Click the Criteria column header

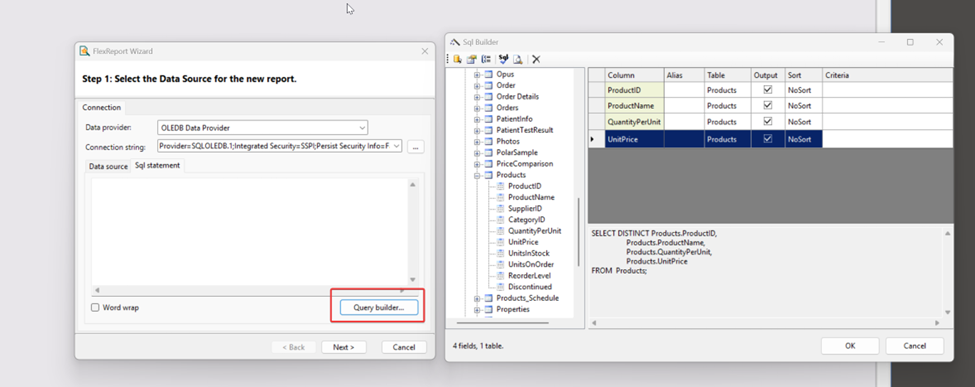point(887,75)
